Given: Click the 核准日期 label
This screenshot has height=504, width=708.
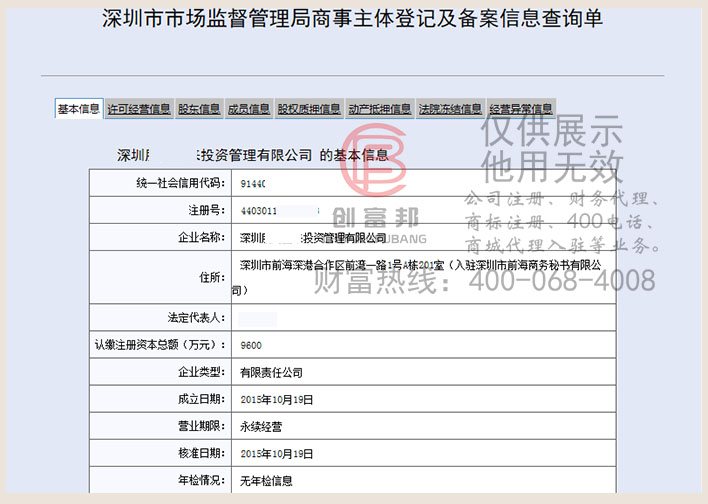Looking at the screenshot, I should click(201, 453).
